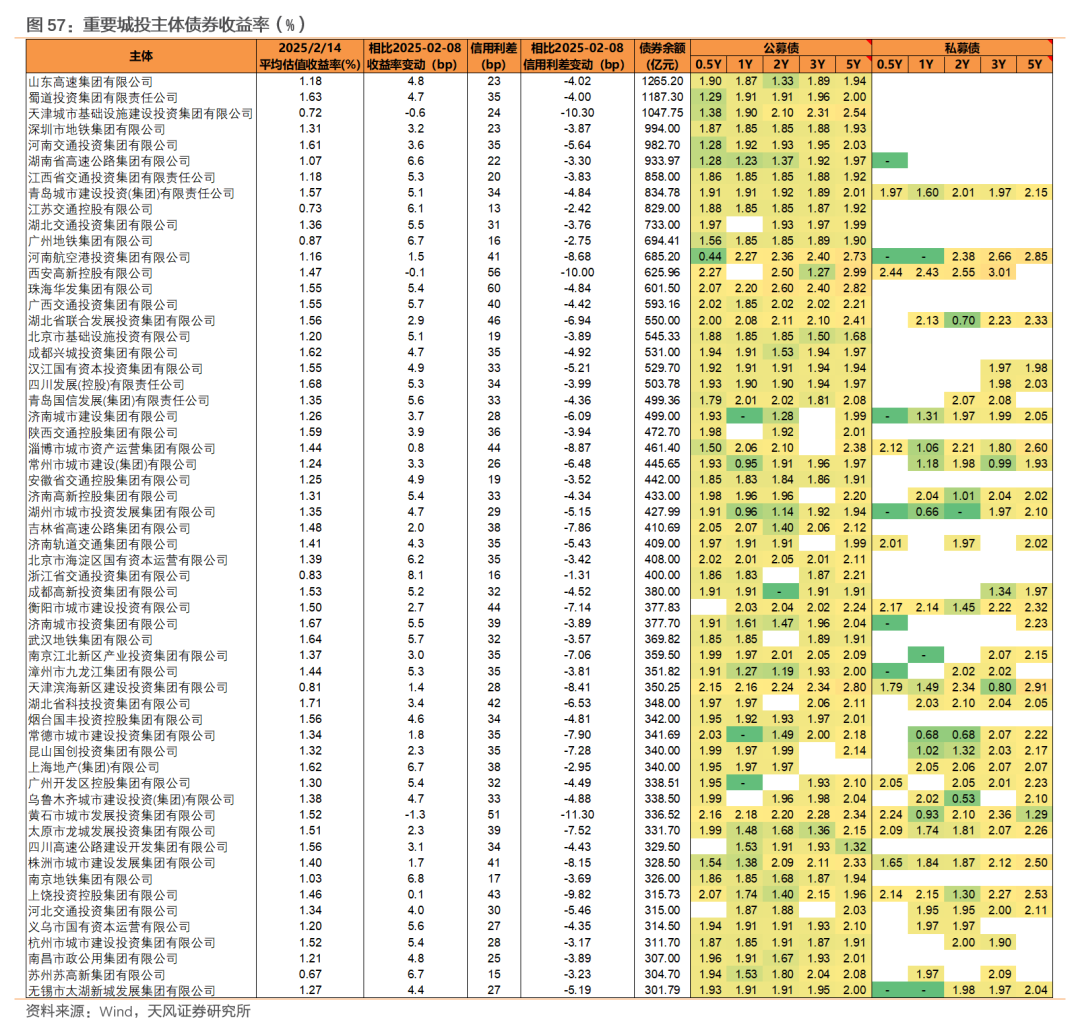Viewport: 1080px width, 1031px height.
Task: Click 江苏交通控股有限公司
Action: (x=90, y=209)
